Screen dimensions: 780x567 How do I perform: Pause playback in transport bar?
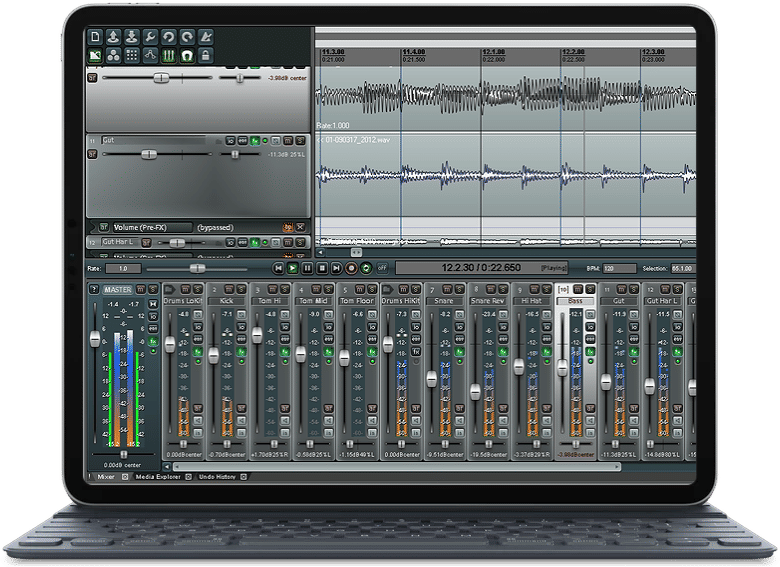(307, 269)
